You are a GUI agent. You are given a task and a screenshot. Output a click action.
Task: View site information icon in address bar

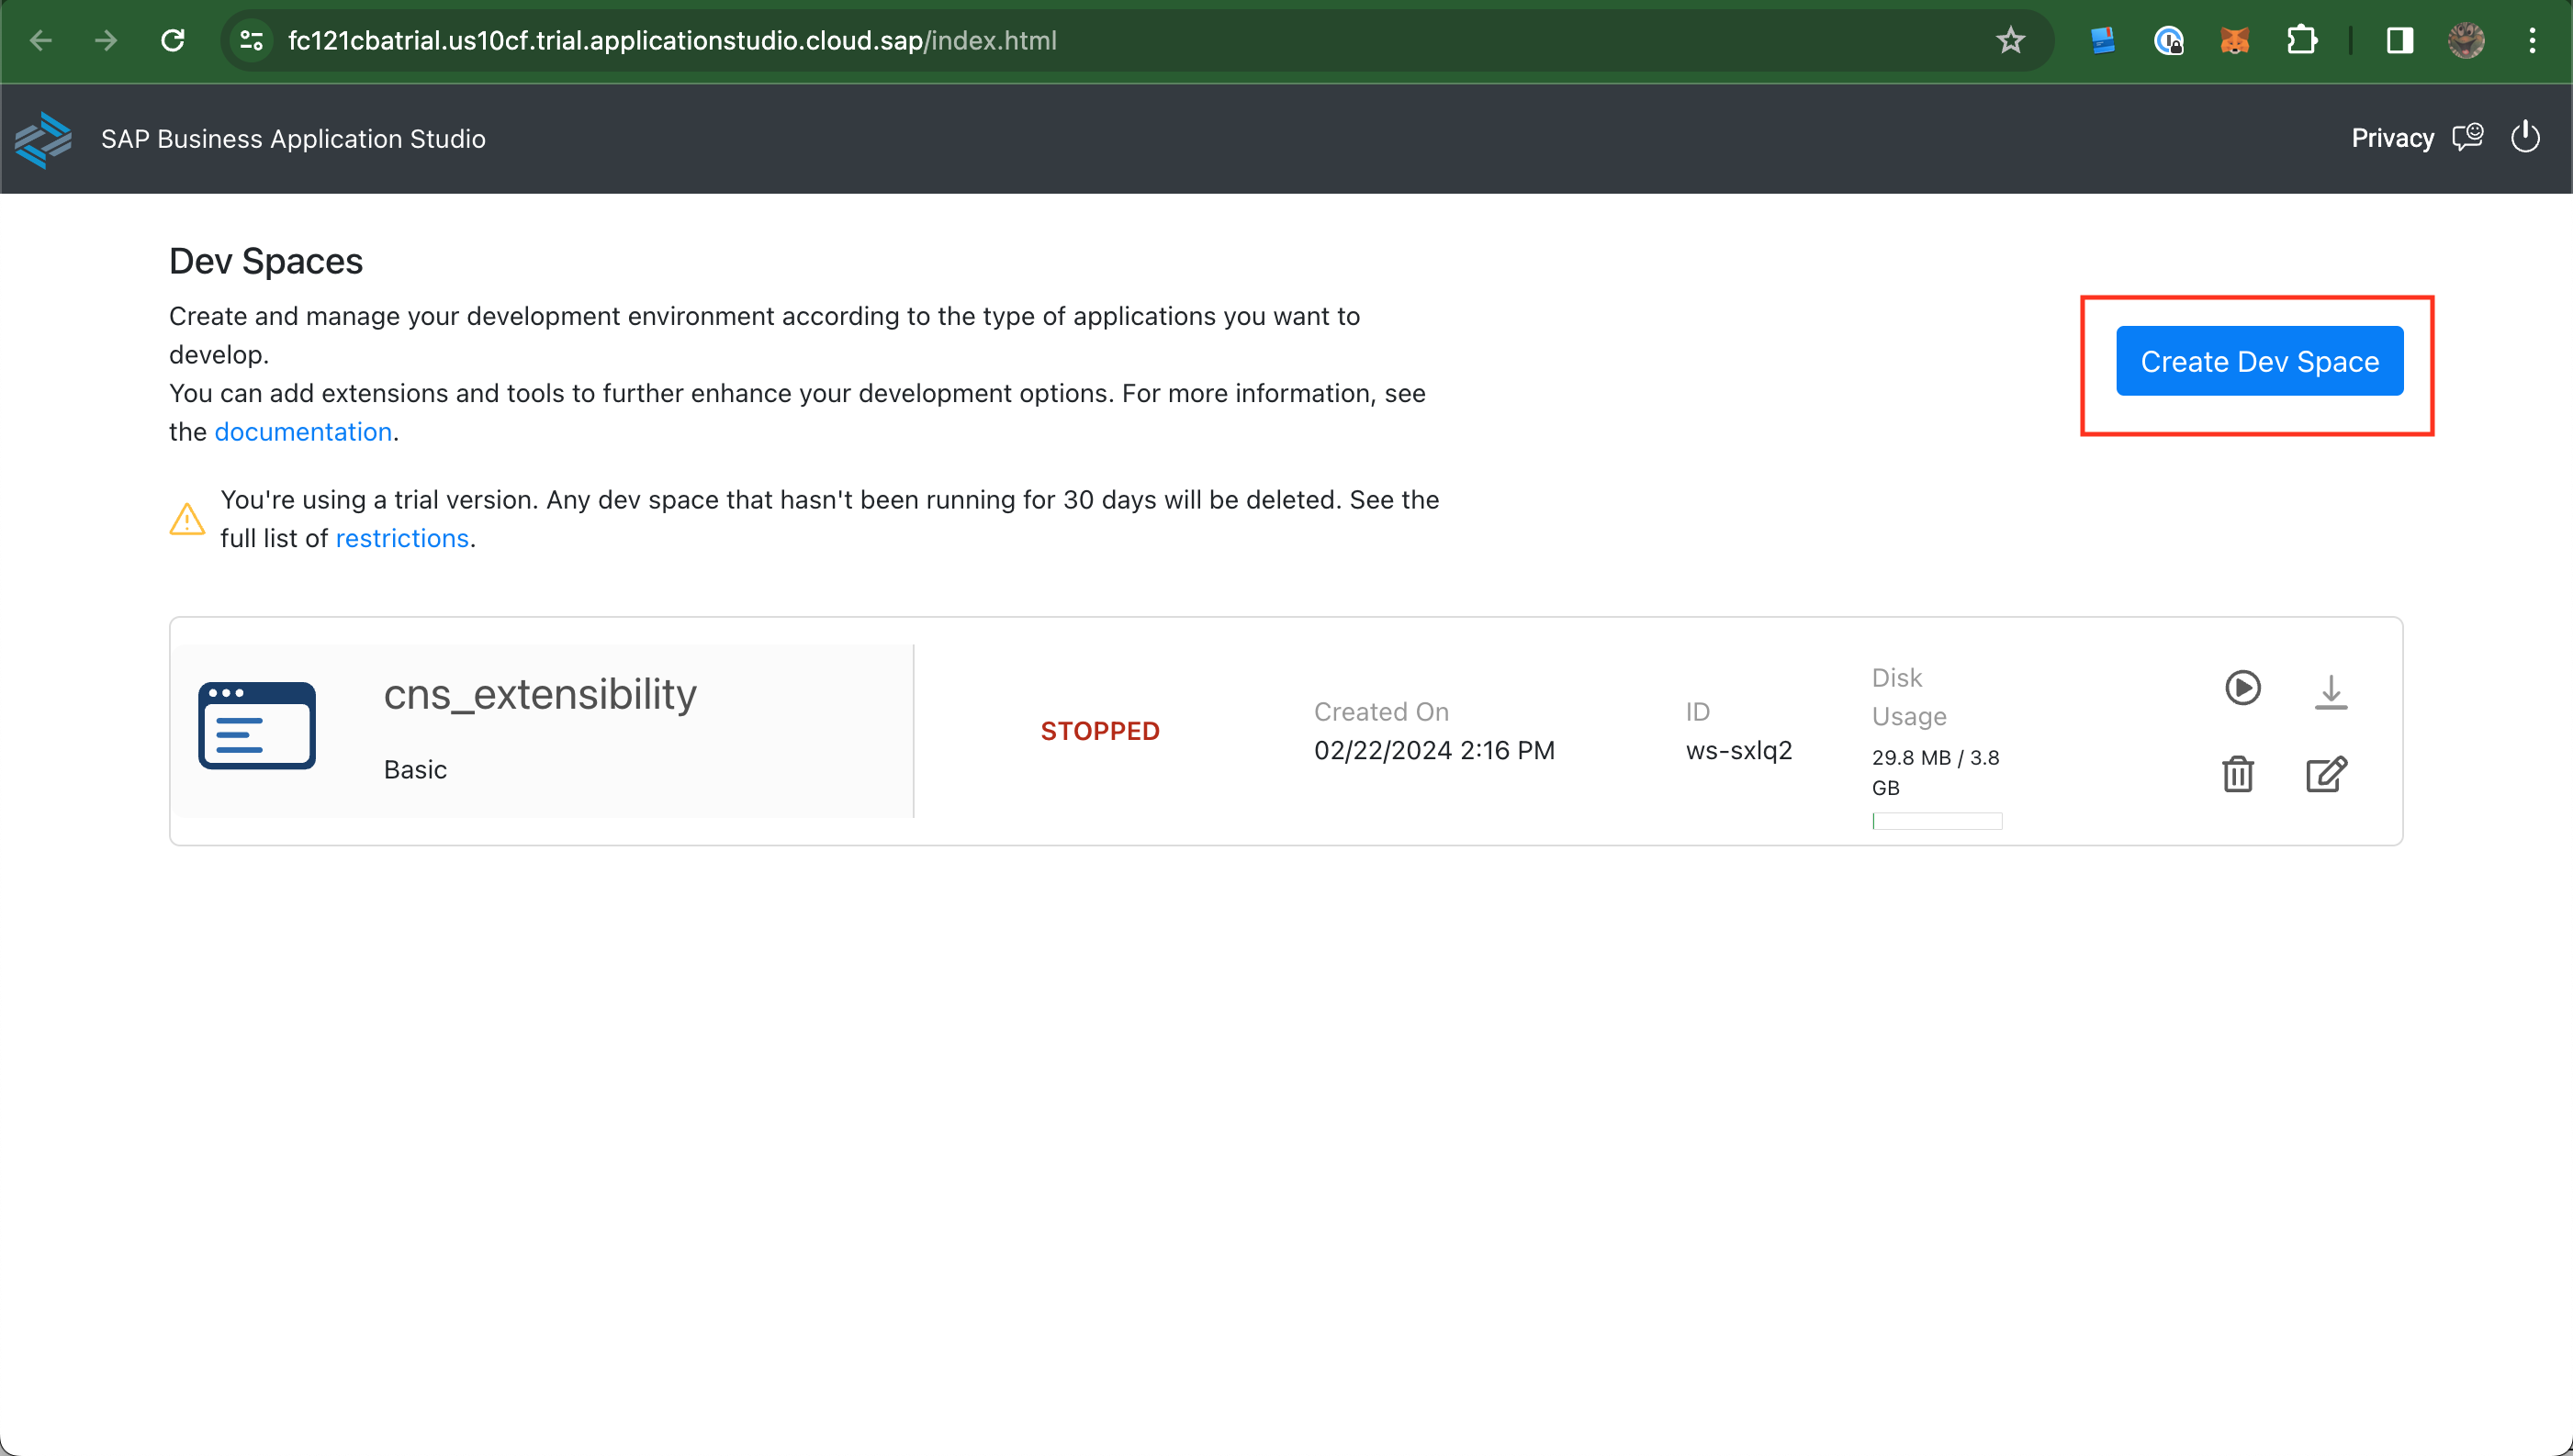coord(251,40)
